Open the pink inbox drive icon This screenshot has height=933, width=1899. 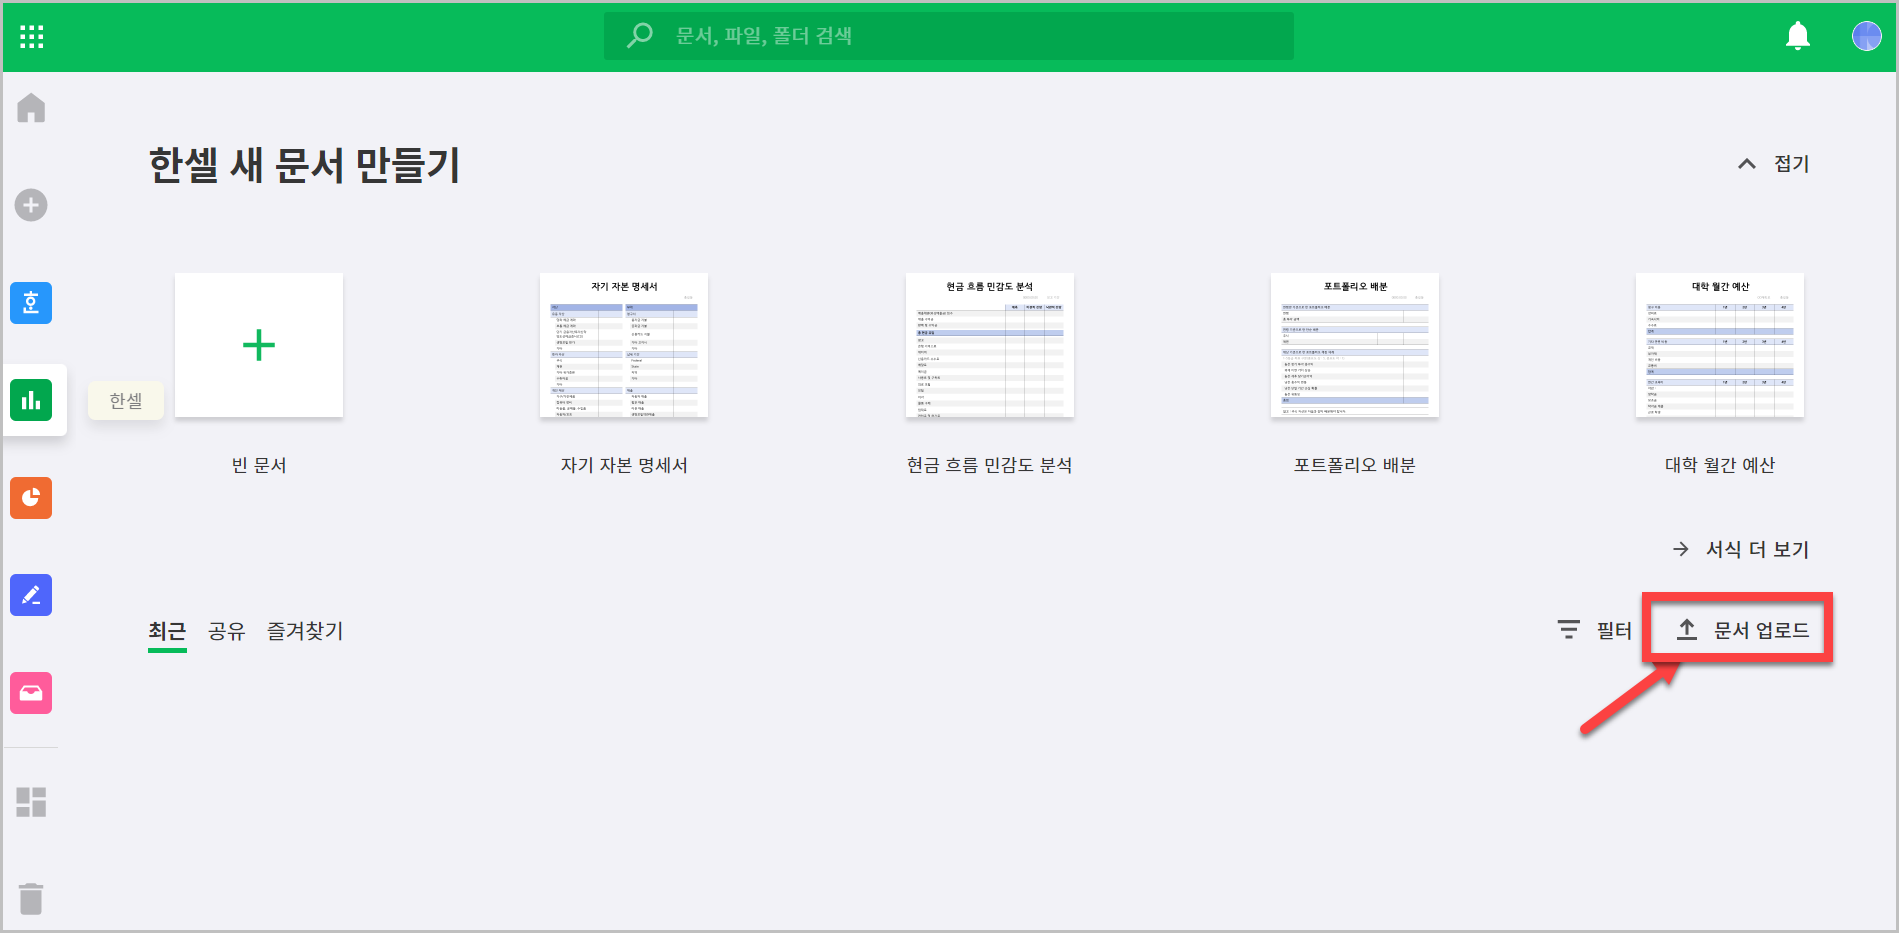point(31,693)
